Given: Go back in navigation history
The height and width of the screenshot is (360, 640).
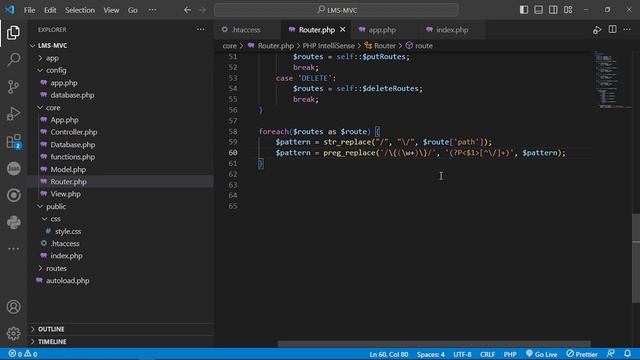Looking at the screenshot, I should point(187,10).
